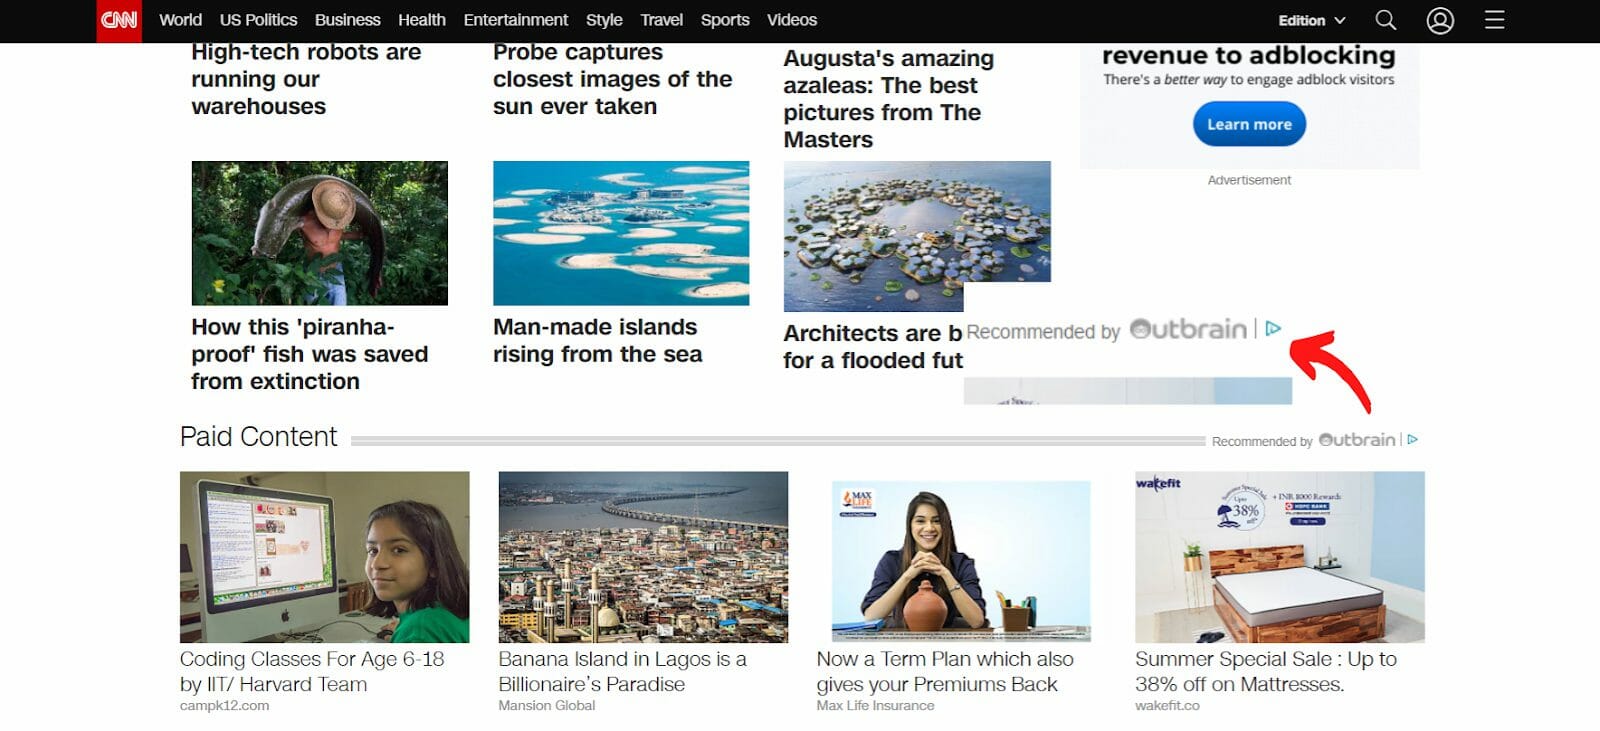The image size is (1600, 731).
Task: Open the user account profile icon
Action: click(1440, 20)
